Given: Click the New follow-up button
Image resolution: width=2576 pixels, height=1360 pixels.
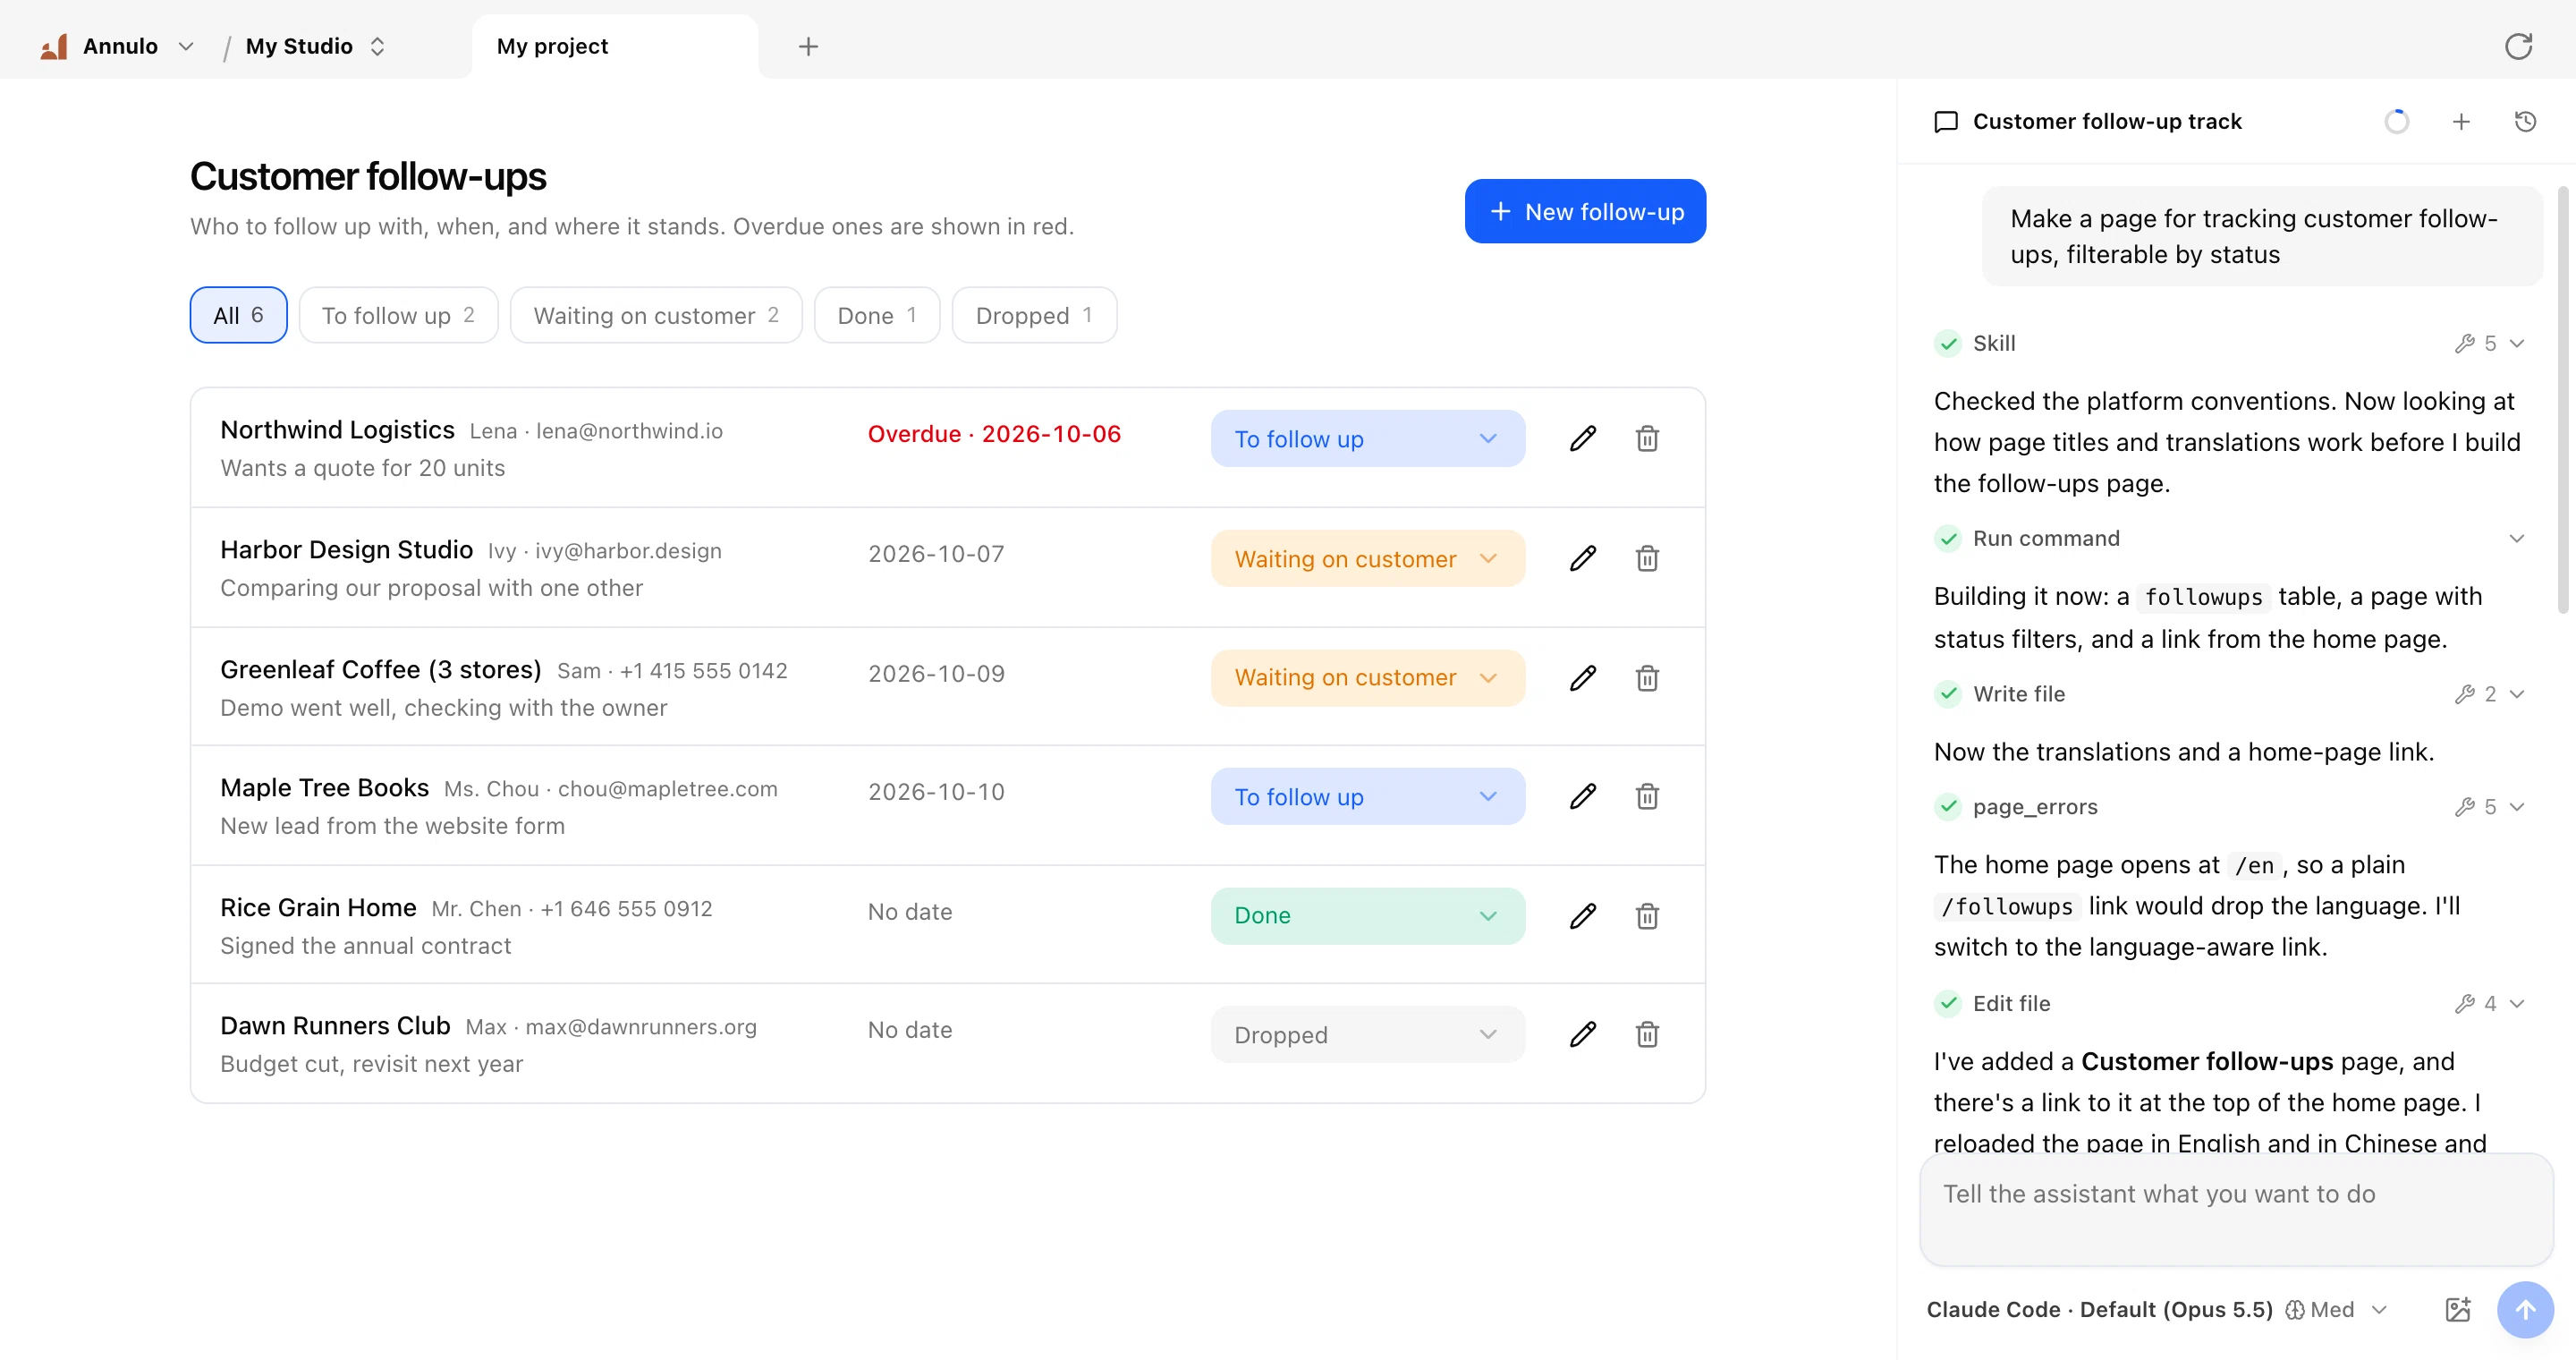Looking at the screenshot, I should 1585,211.
